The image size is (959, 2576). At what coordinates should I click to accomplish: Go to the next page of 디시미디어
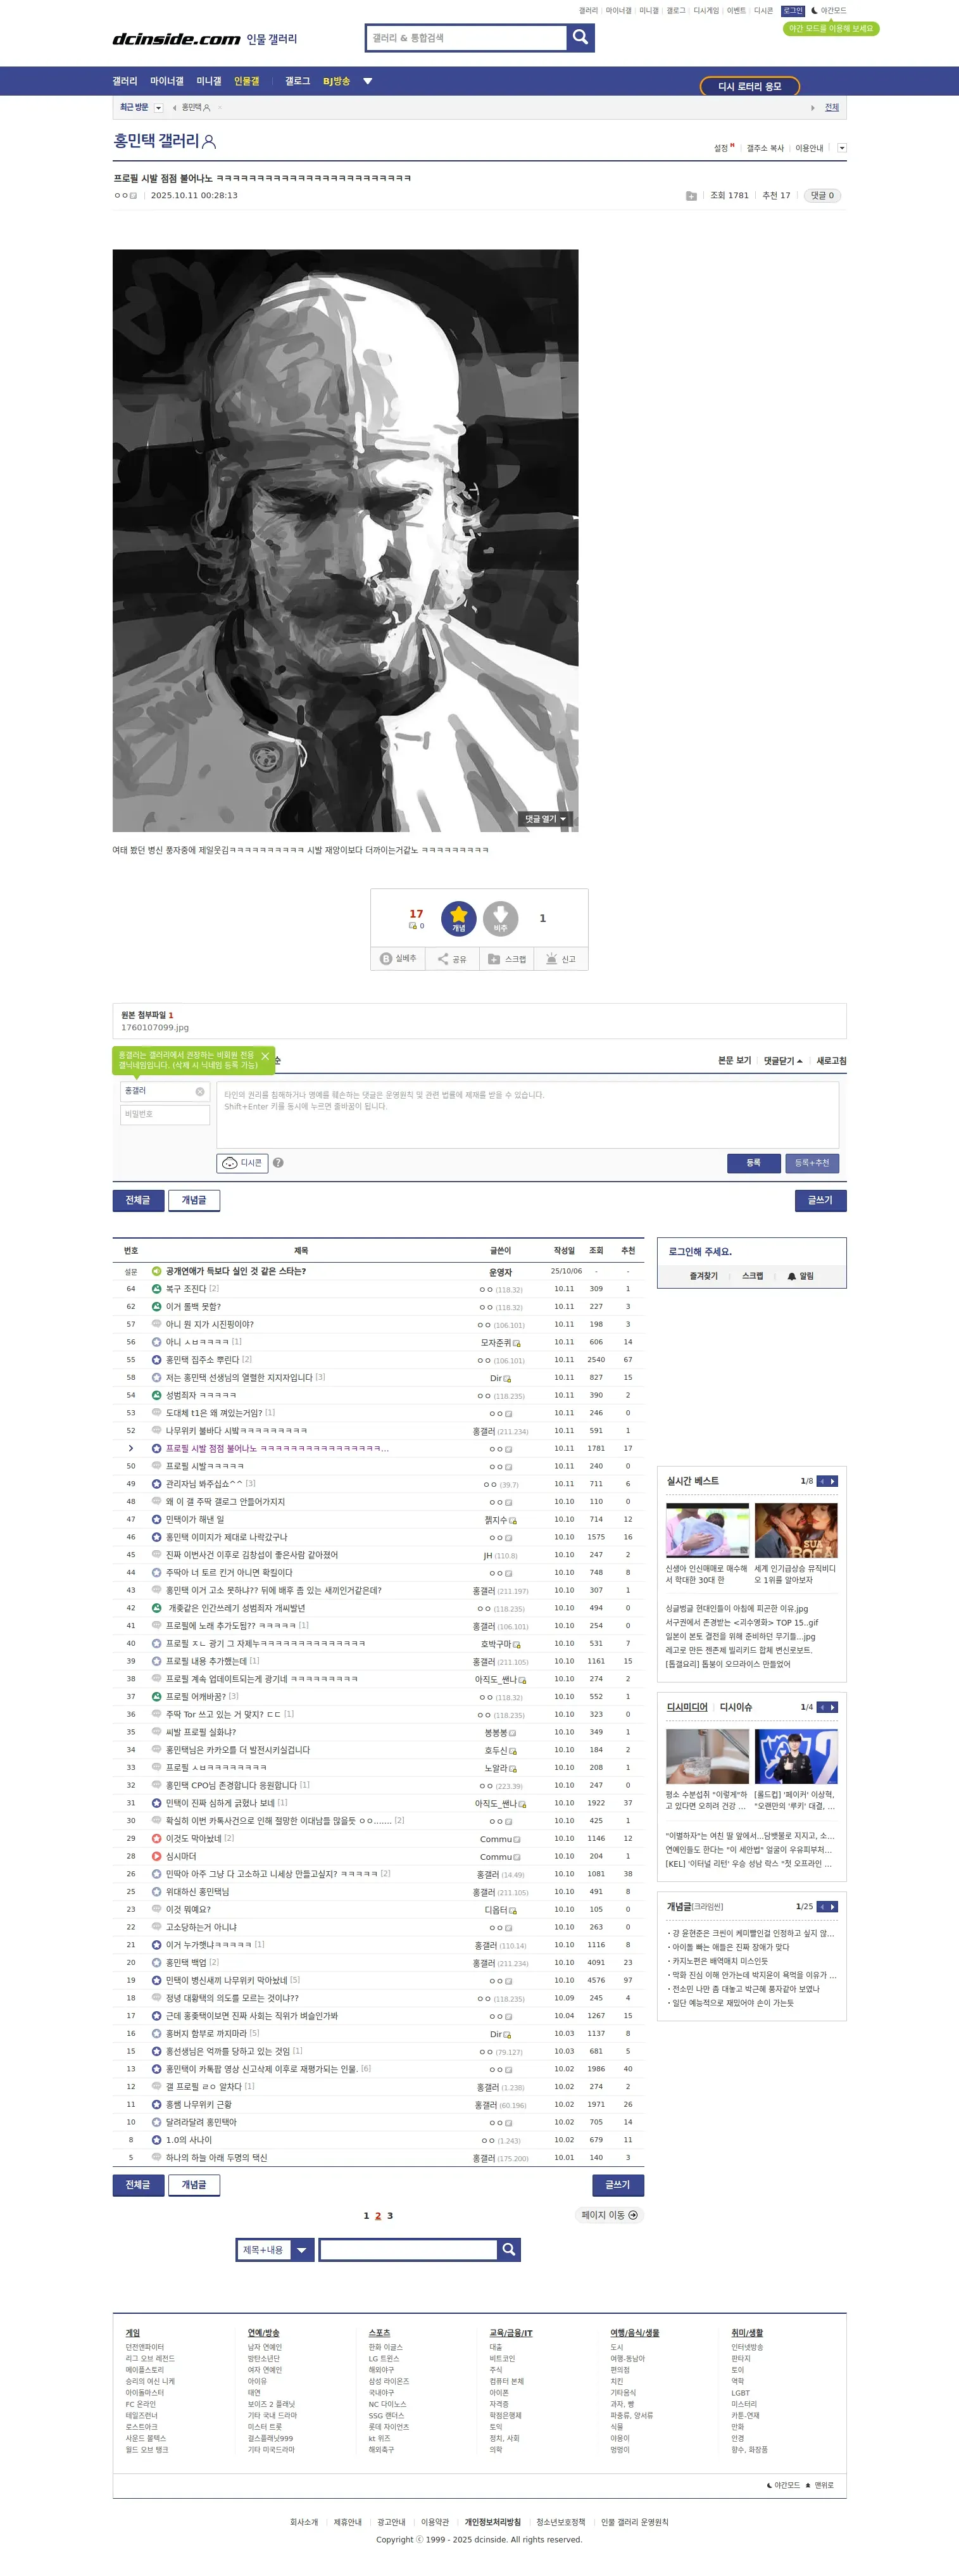833,1707
